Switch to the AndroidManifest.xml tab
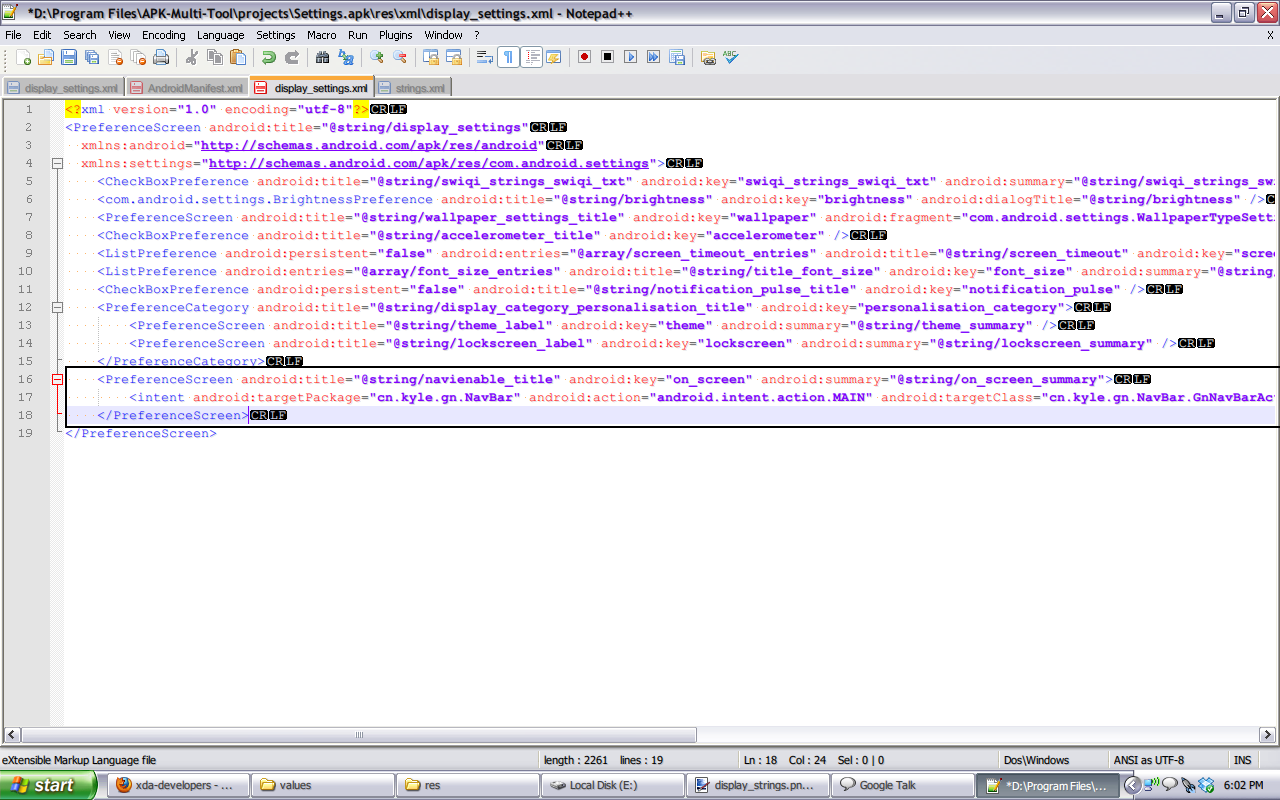This screenshot has width=1280, height=800. pyautogui.click(x=187, y=88)
